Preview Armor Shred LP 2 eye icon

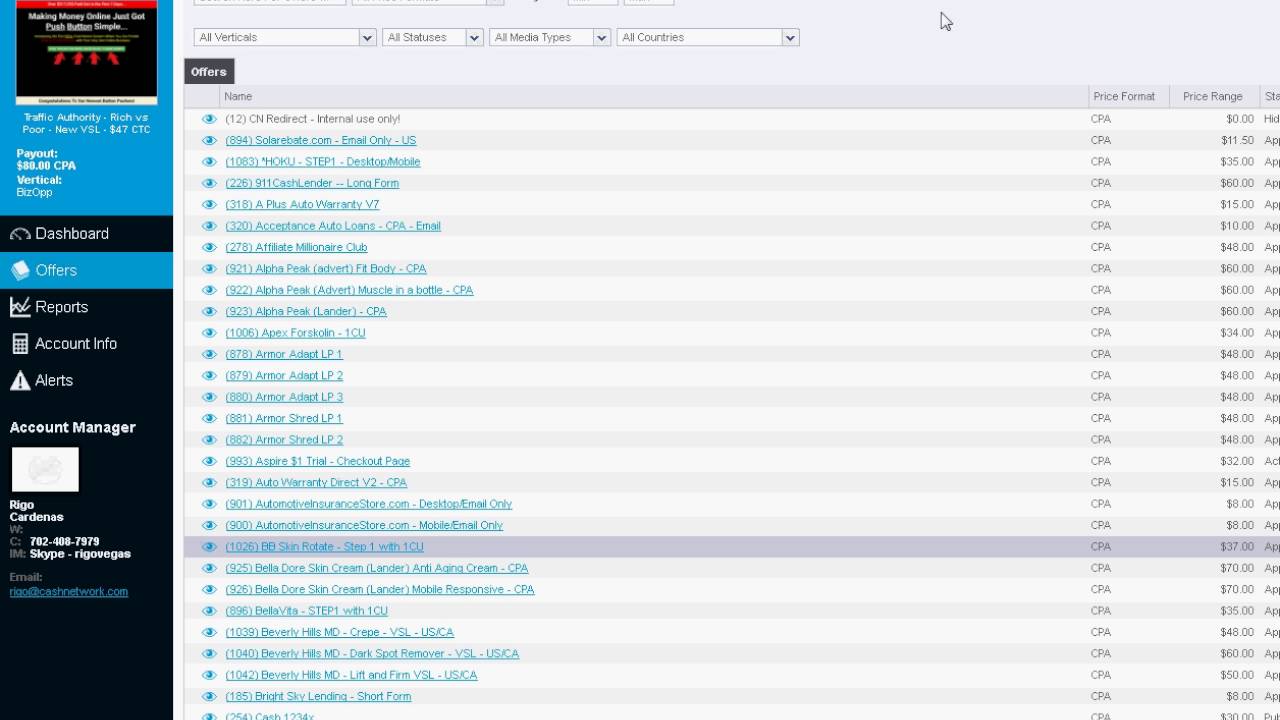209,440
